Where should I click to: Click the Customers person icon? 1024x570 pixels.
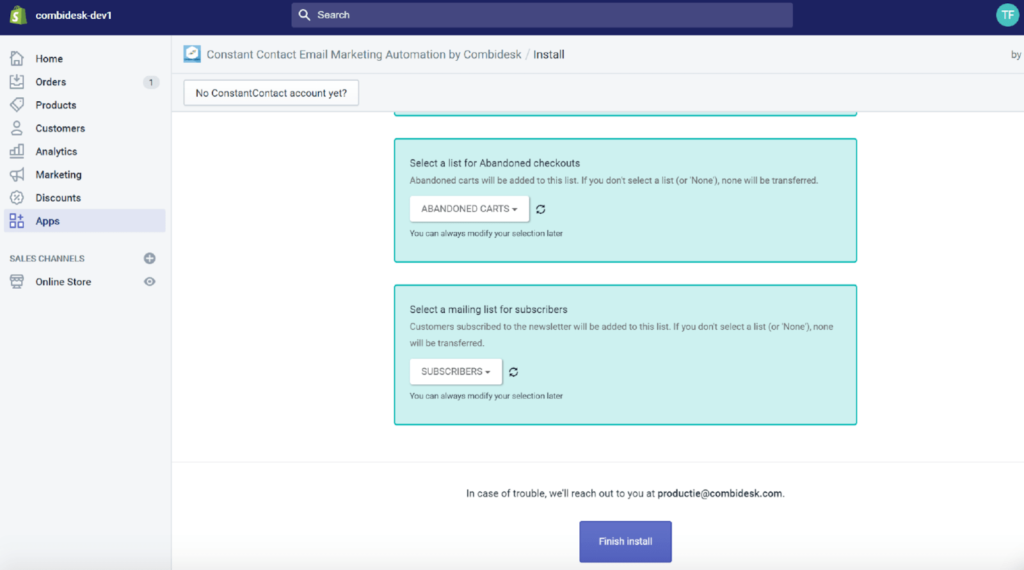[x=17, y=128]
